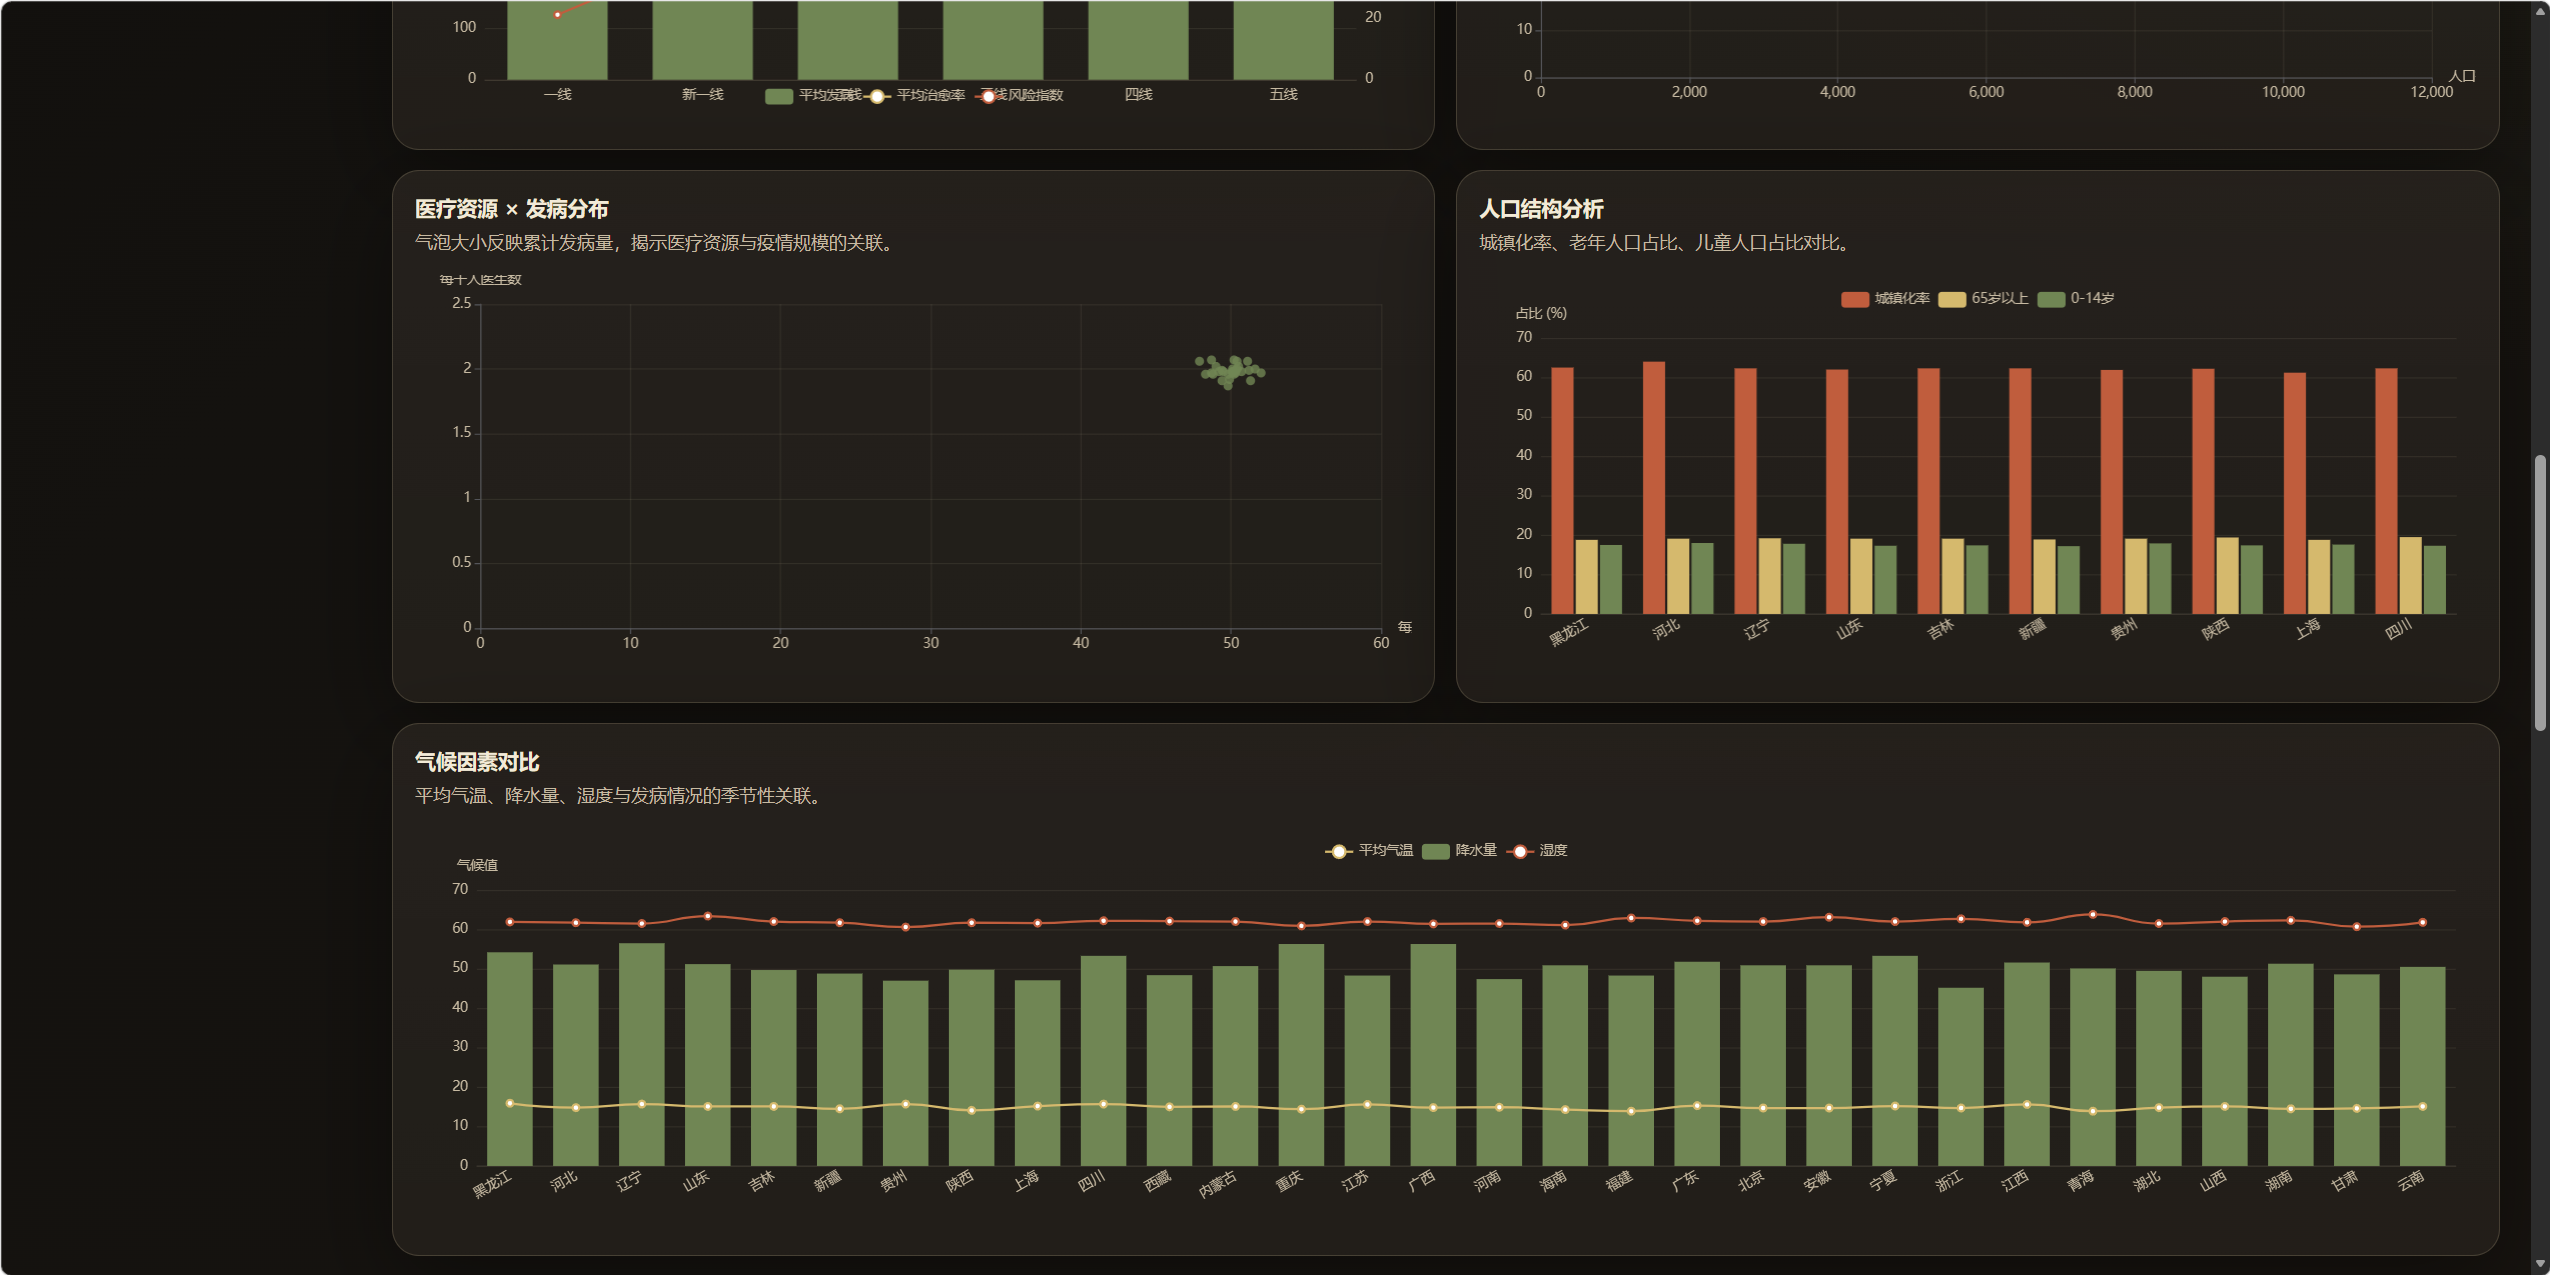2550x1275 pixels.
Task: Click the 风险指数 legend marker icon
Action: click(x=988, y=96)
